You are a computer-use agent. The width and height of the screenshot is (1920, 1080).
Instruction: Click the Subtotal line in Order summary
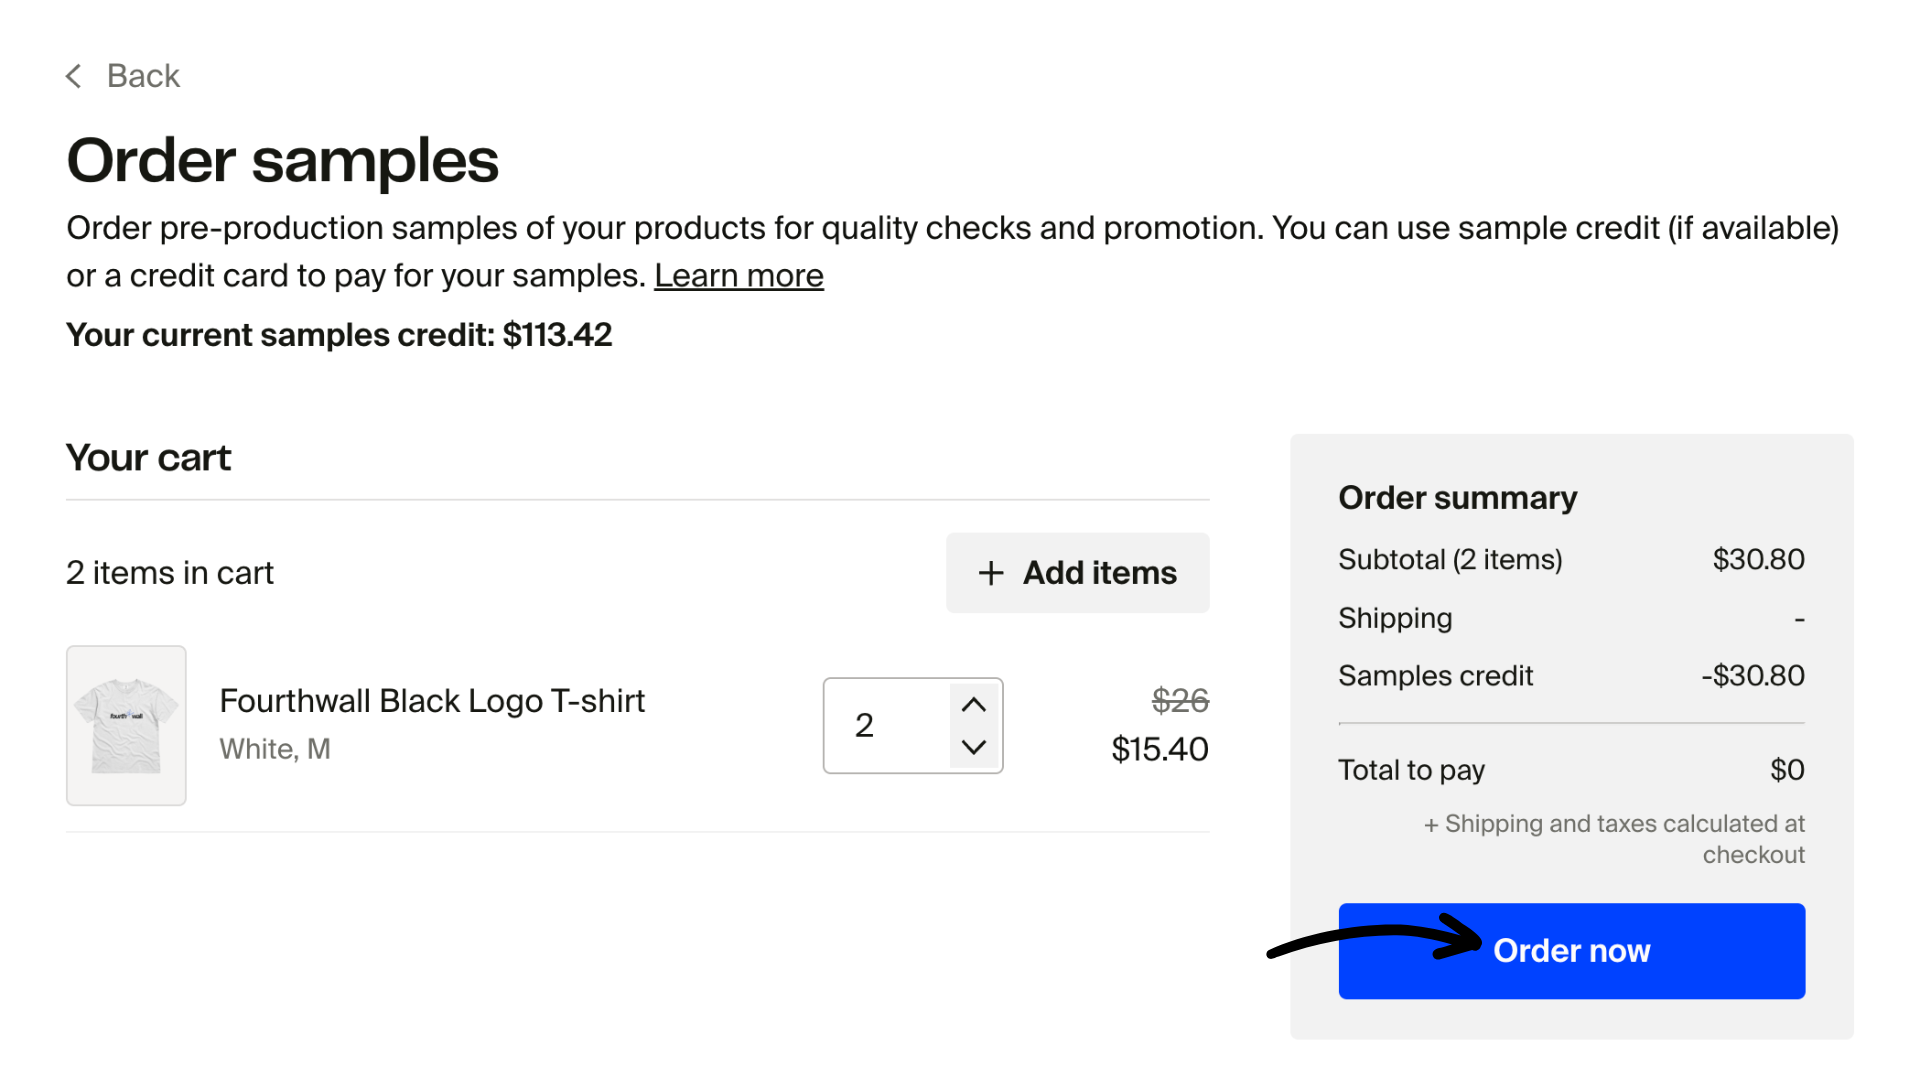[x=1451, y=559]
